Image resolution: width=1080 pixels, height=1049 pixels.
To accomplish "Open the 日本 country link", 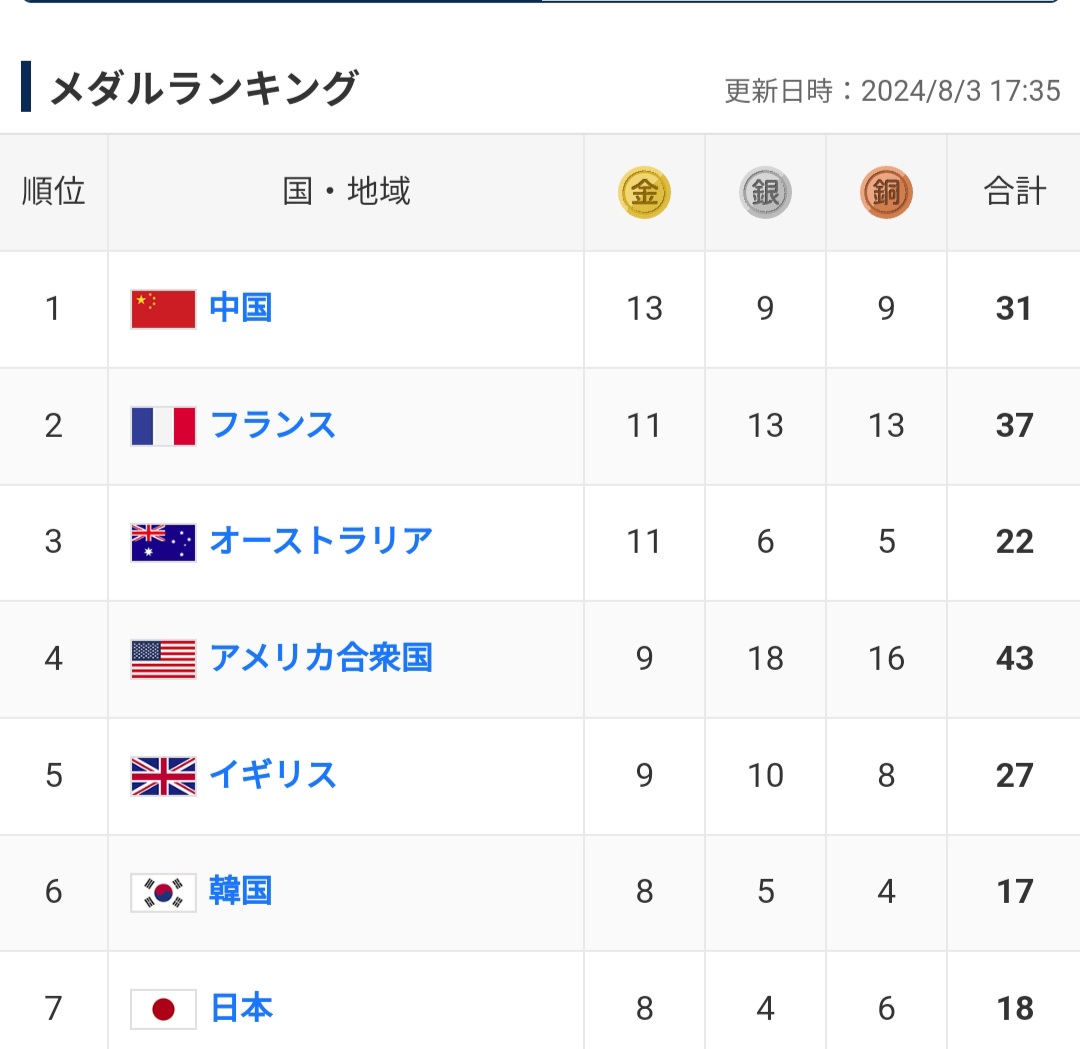I will tap(241, 1008).
